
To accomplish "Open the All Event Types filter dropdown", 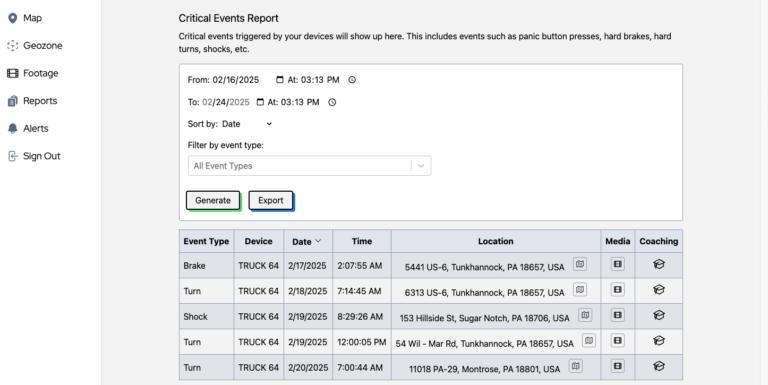I will pos(310,166).
